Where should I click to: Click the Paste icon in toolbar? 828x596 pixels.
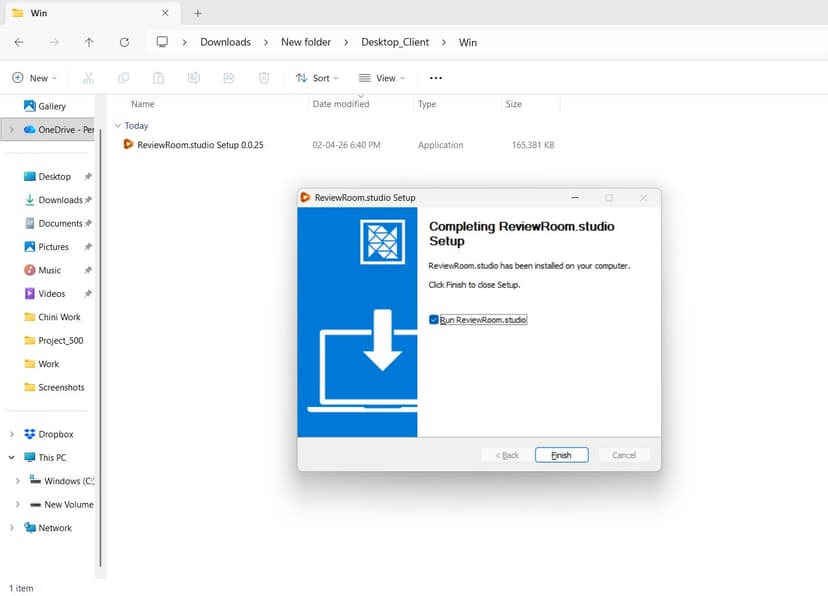coord(158,78)
